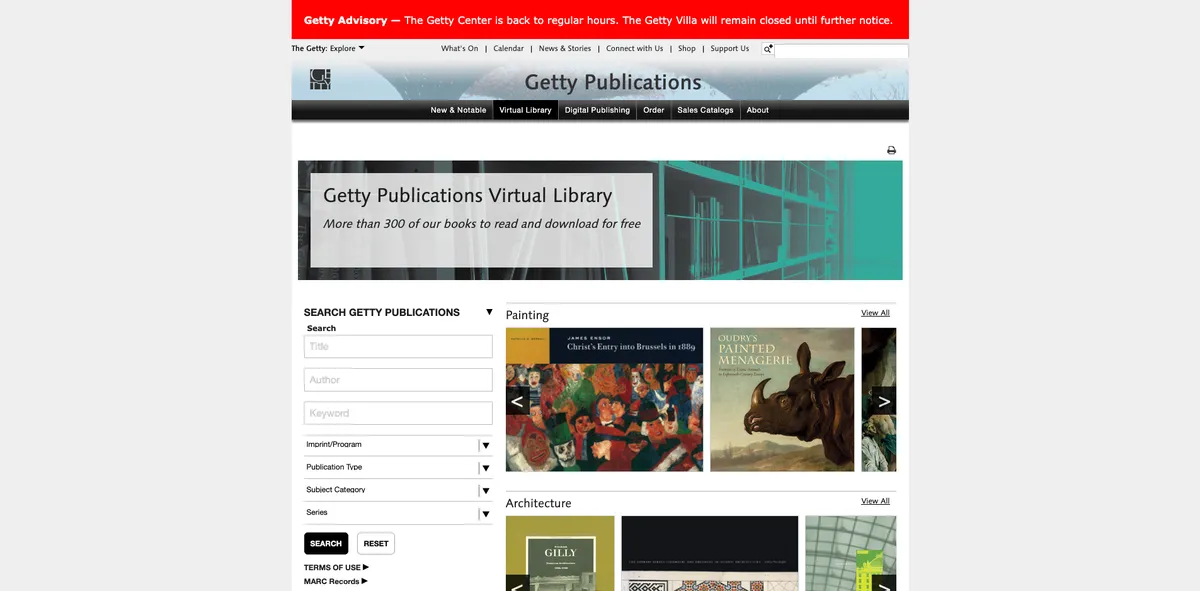Open the Sales Catalogs tab

(705, 110)
